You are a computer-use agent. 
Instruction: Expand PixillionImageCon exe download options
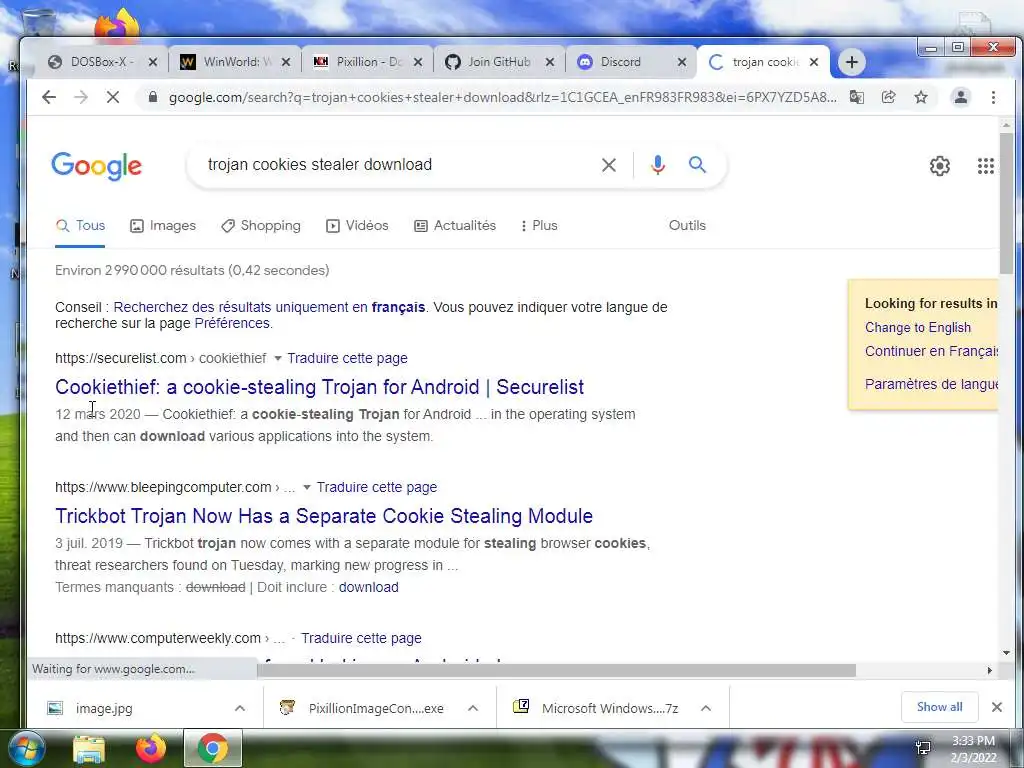473,708
